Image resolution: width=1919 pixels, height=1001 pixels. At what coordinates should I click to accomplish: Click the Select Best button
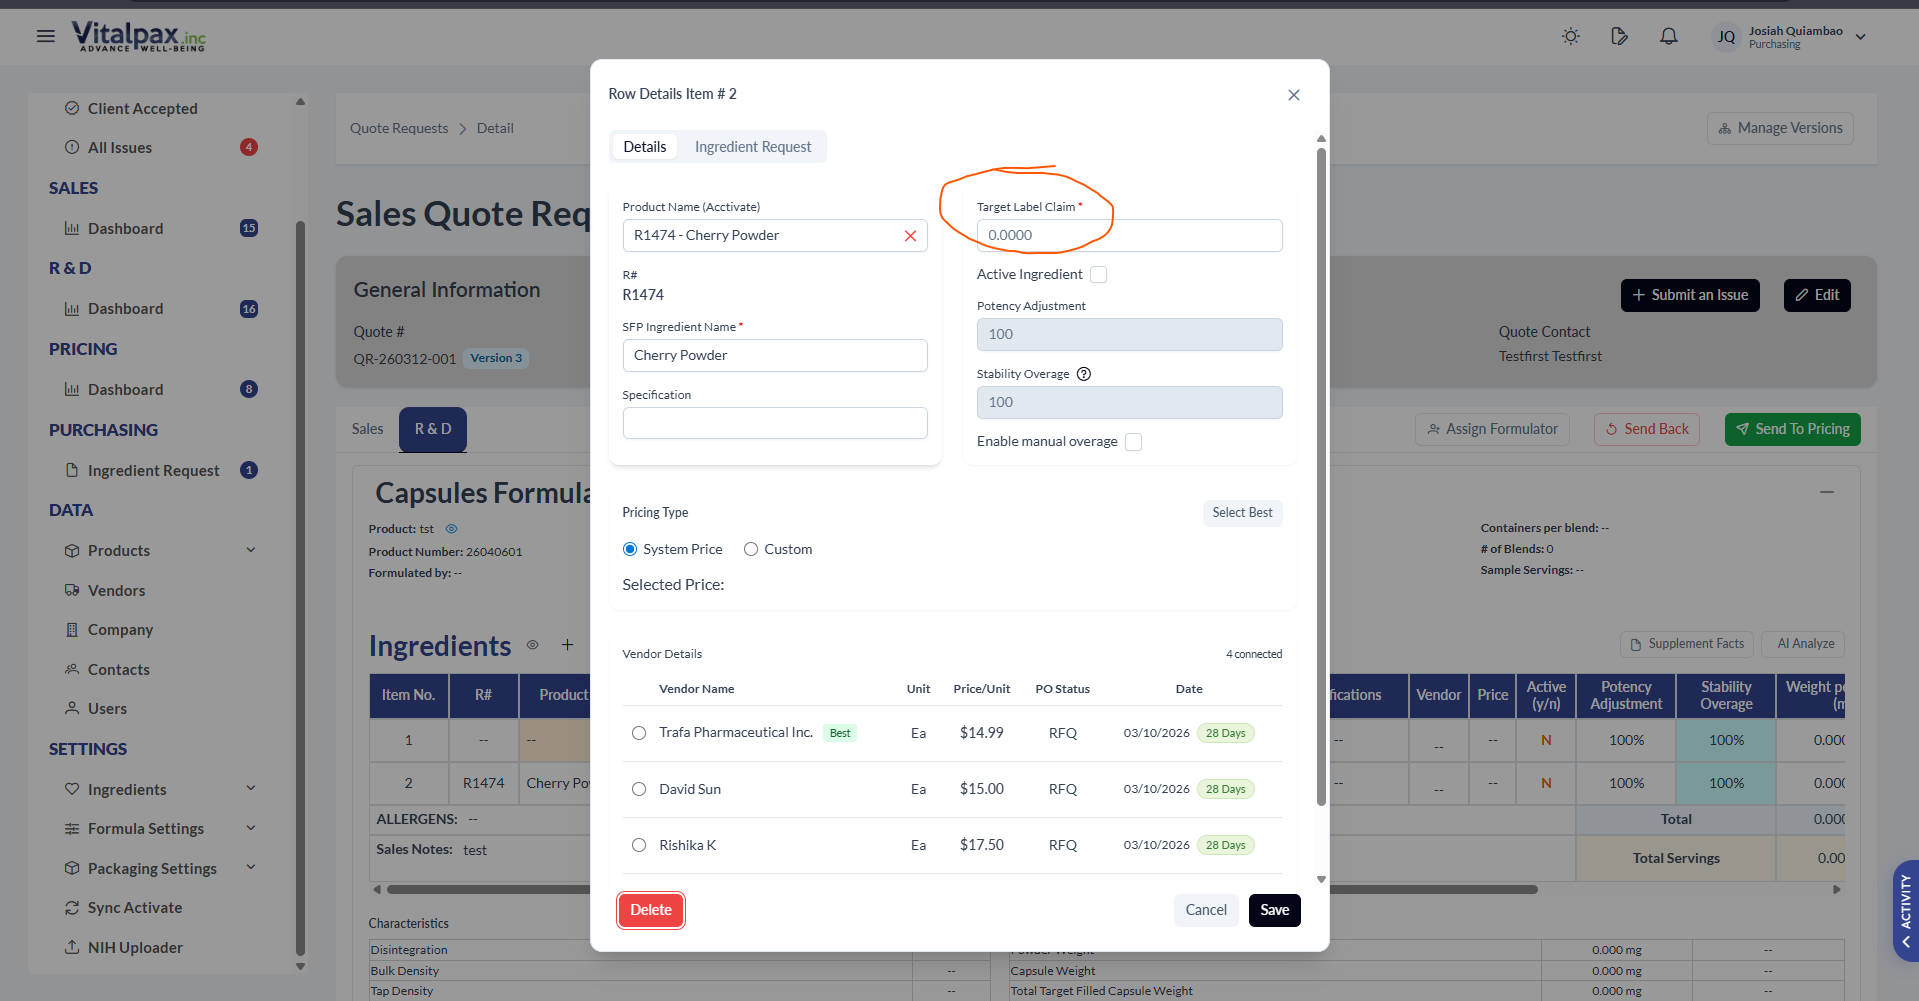pos(1241,513)
